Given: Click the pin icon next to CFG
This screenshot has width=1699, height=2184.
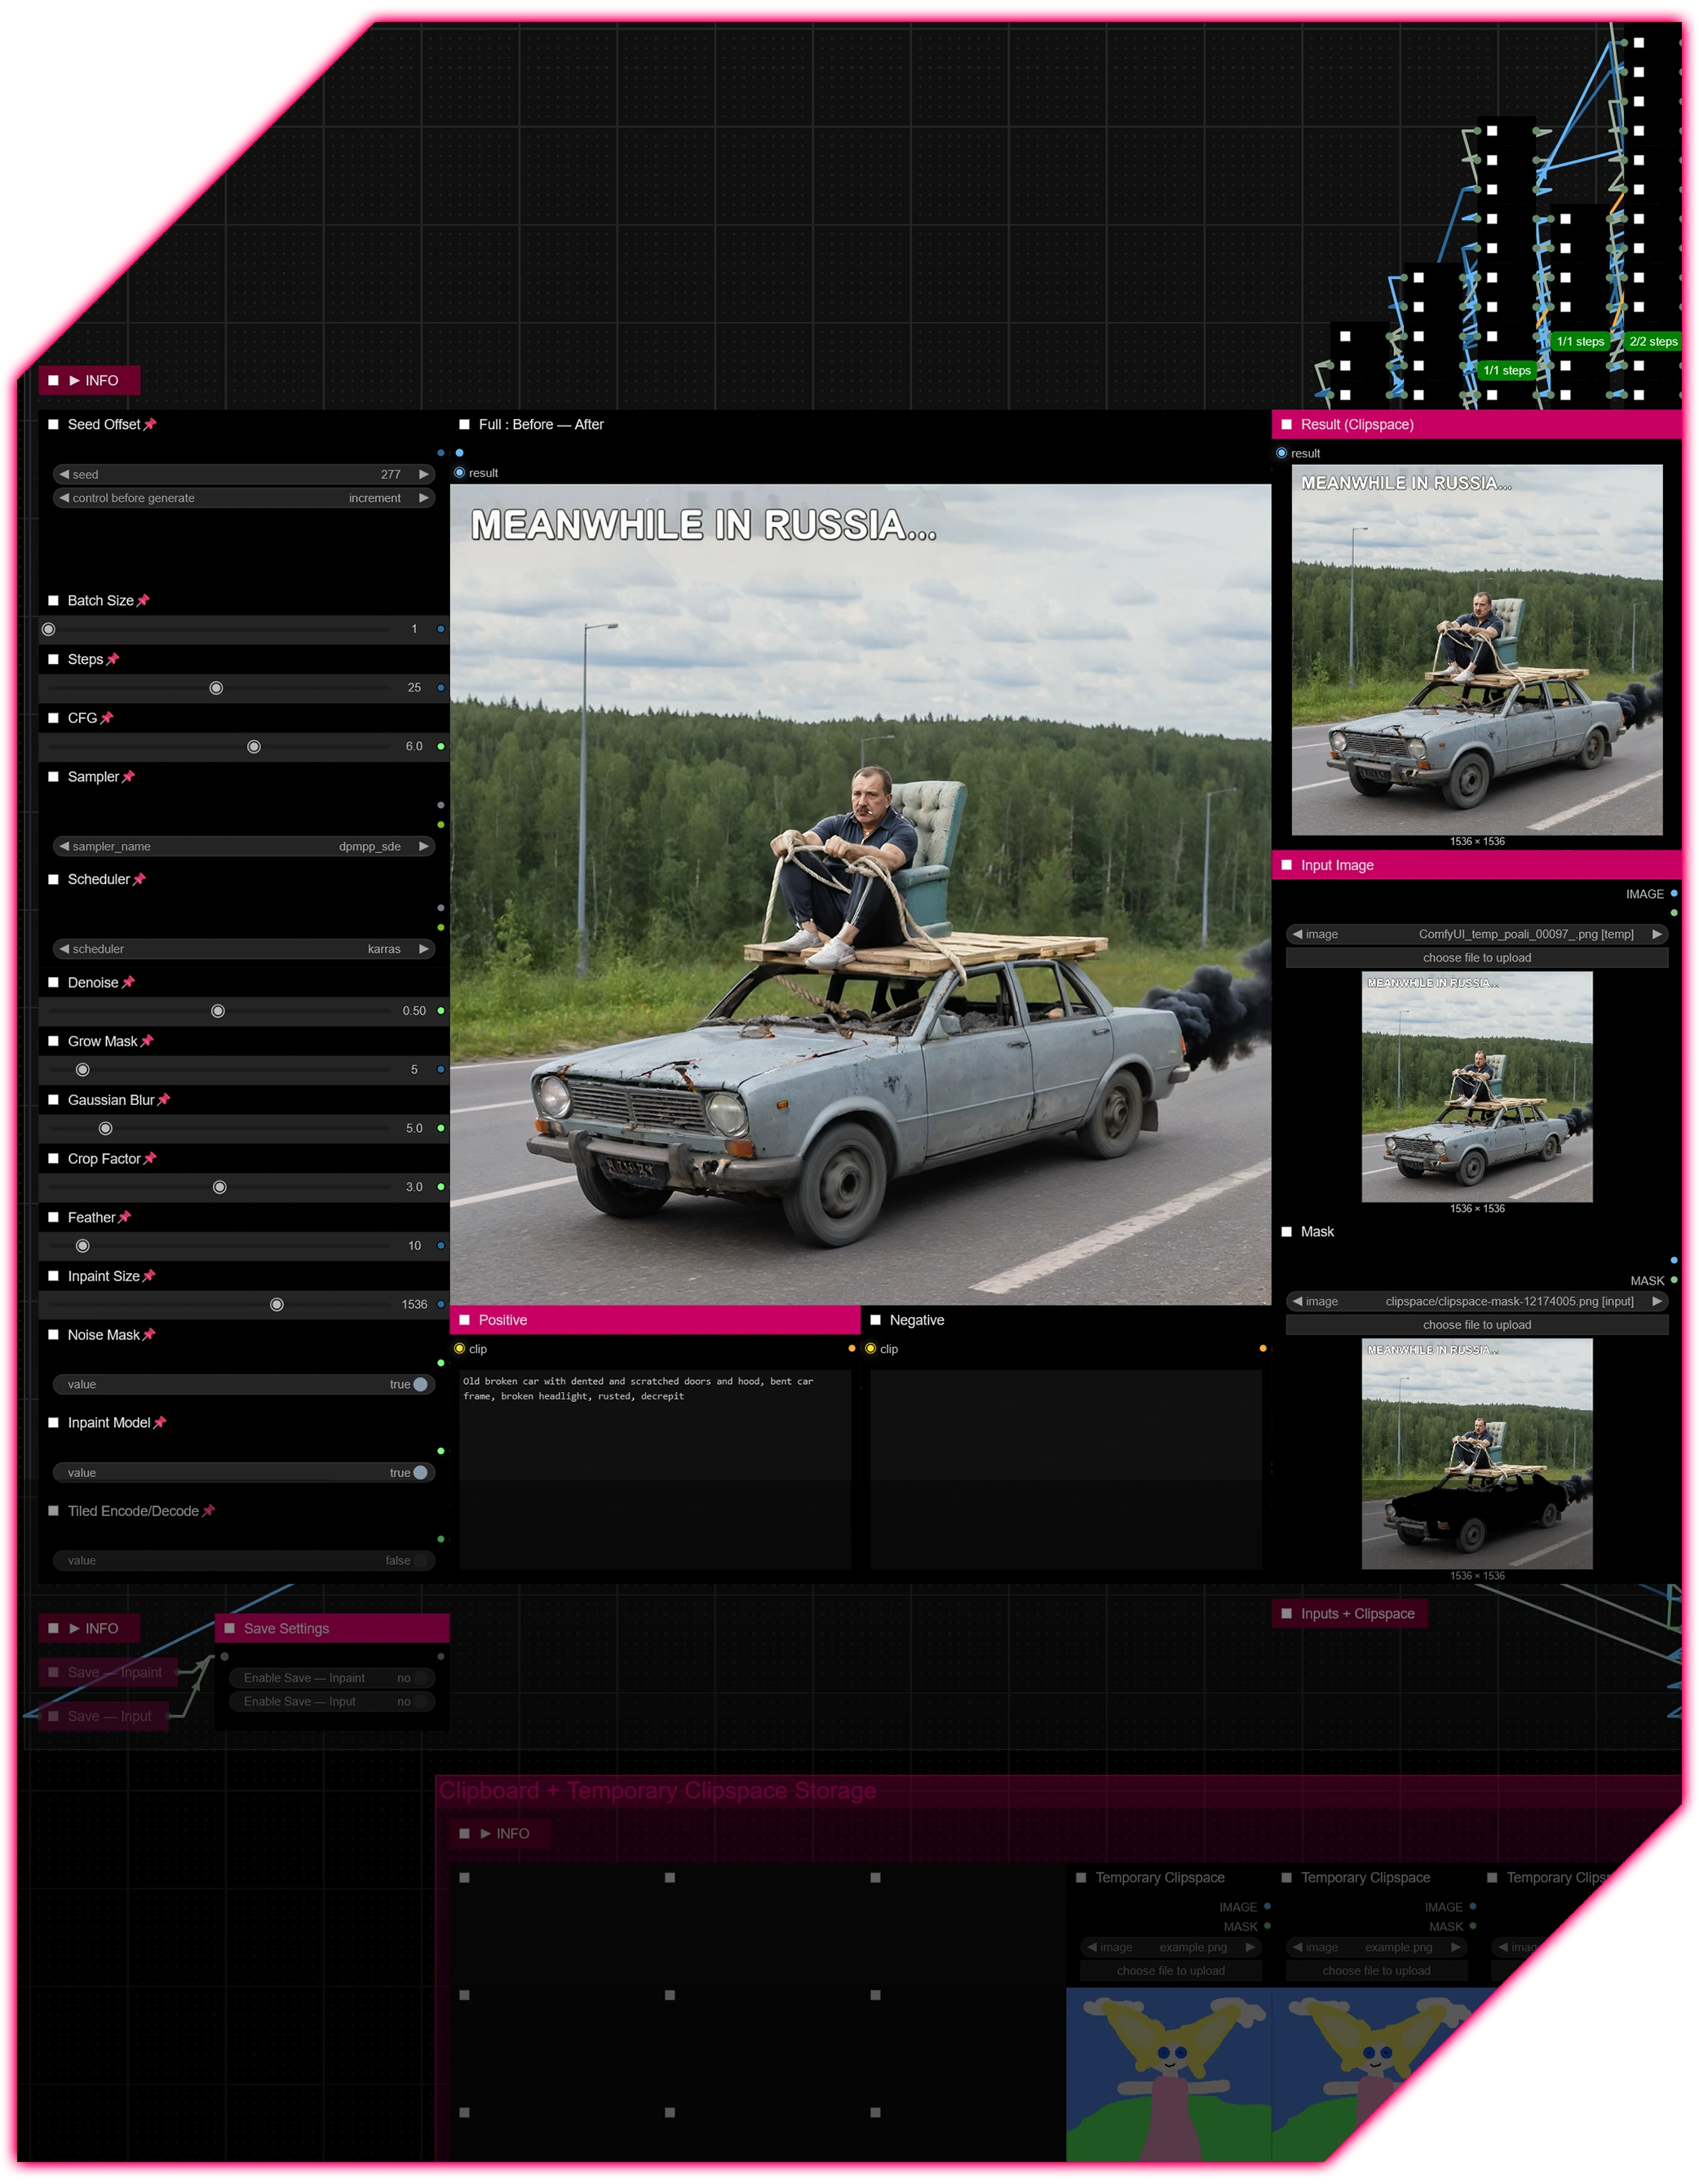Looking at the screenshot, I should coord(107,718).
